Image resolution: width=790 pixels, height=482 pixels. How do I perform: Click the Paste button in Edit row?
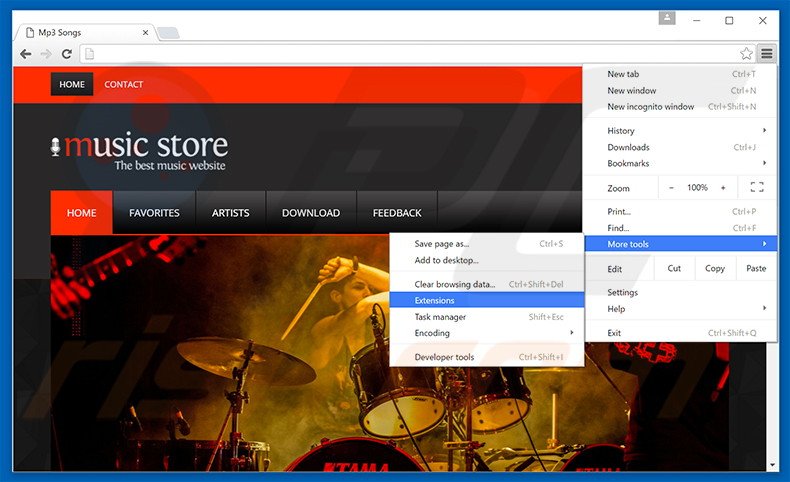click(756, 268)
